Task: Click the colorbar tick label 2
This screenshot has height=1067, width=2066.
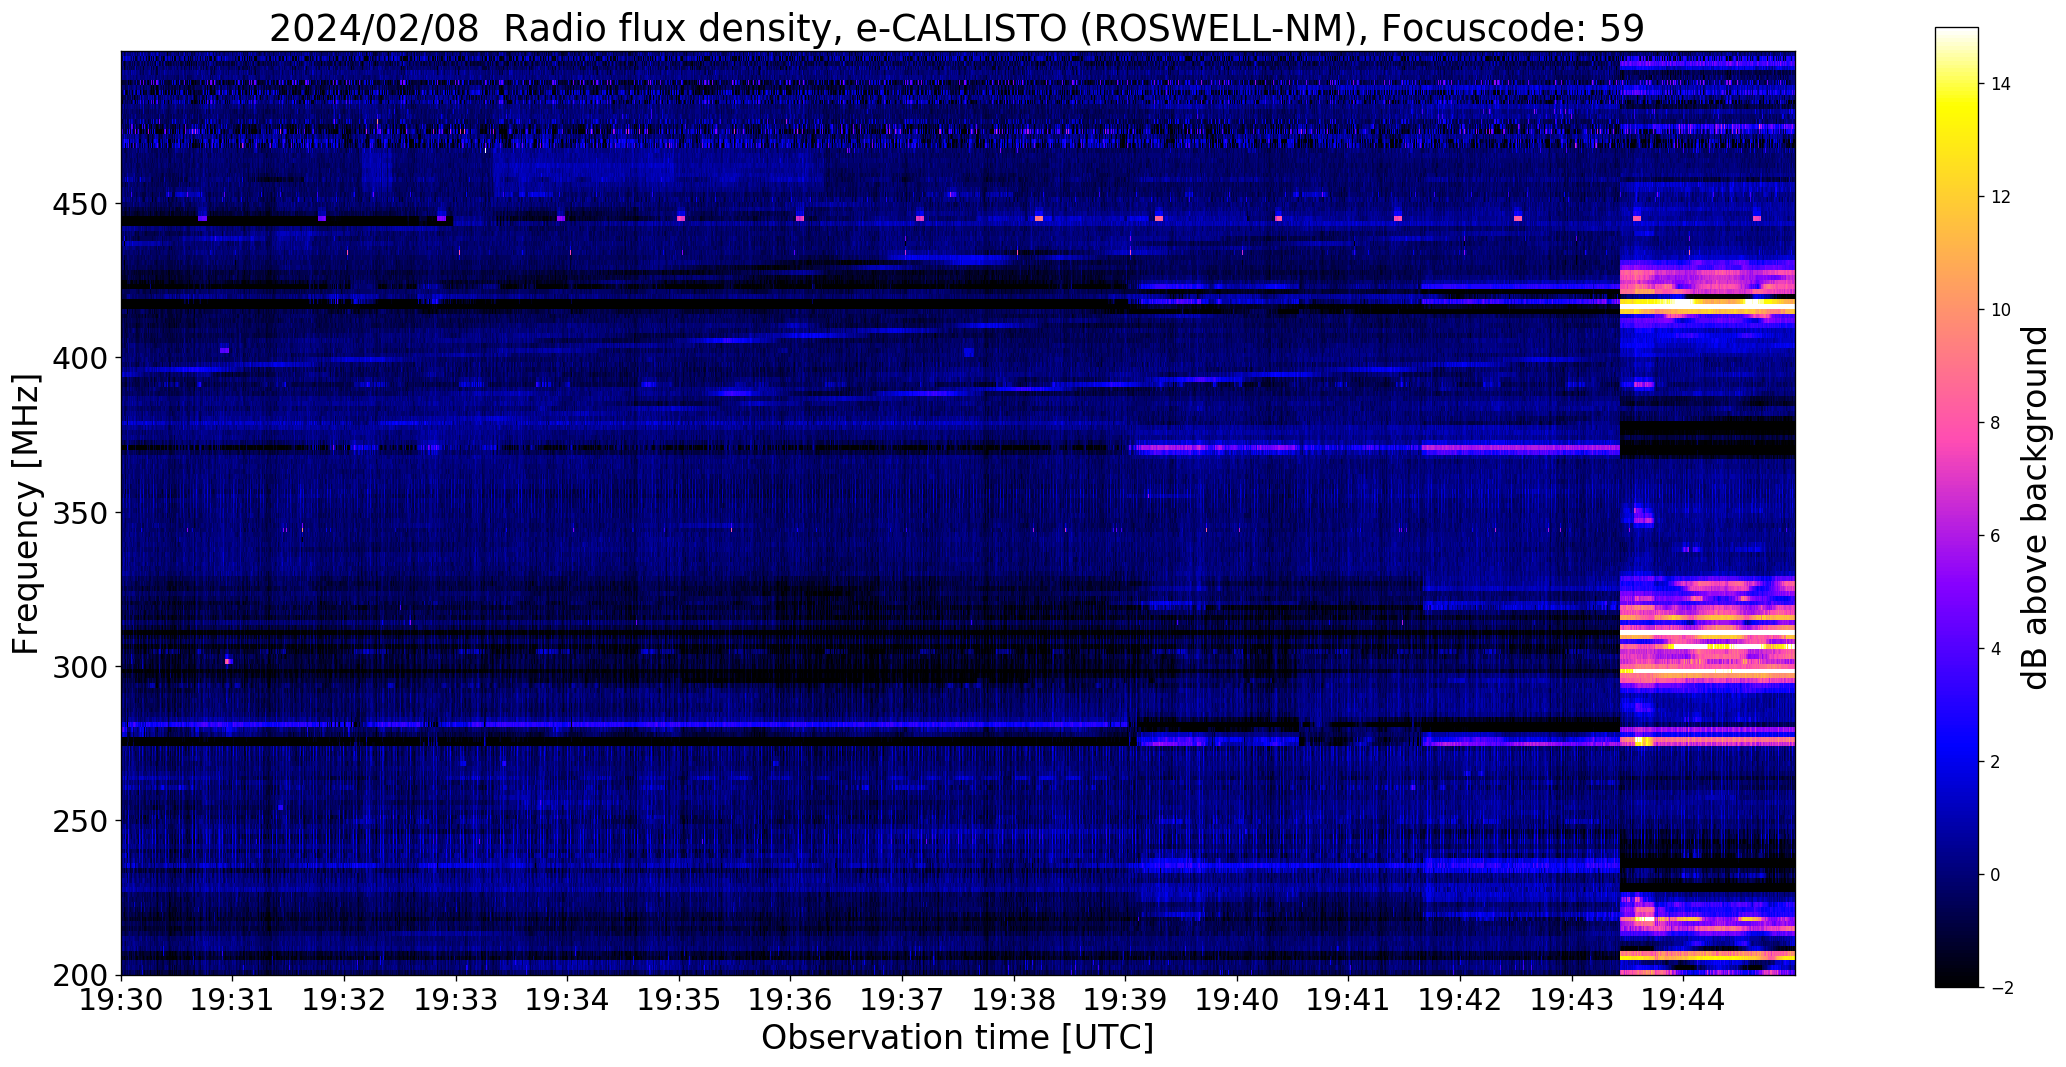Action: (x=1996, y=762)
